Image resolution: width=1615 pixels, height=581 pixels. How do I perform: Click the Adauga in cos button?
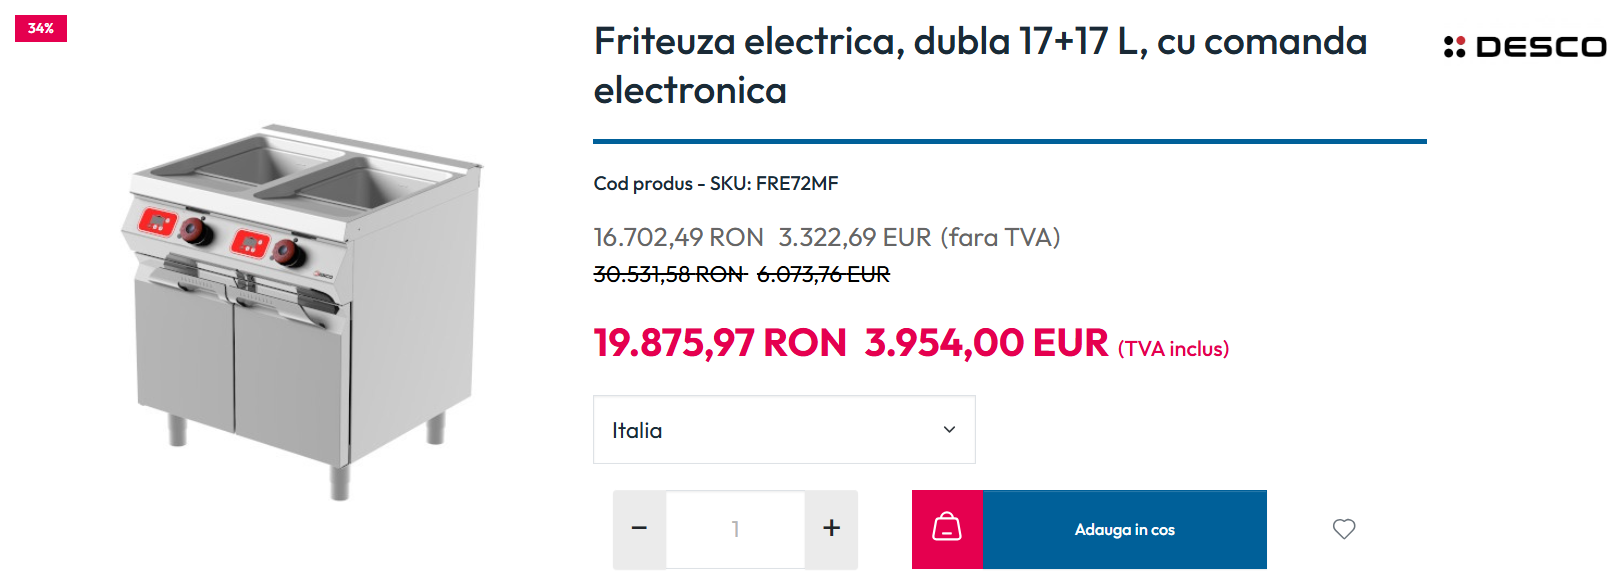tap(1125, 529)
